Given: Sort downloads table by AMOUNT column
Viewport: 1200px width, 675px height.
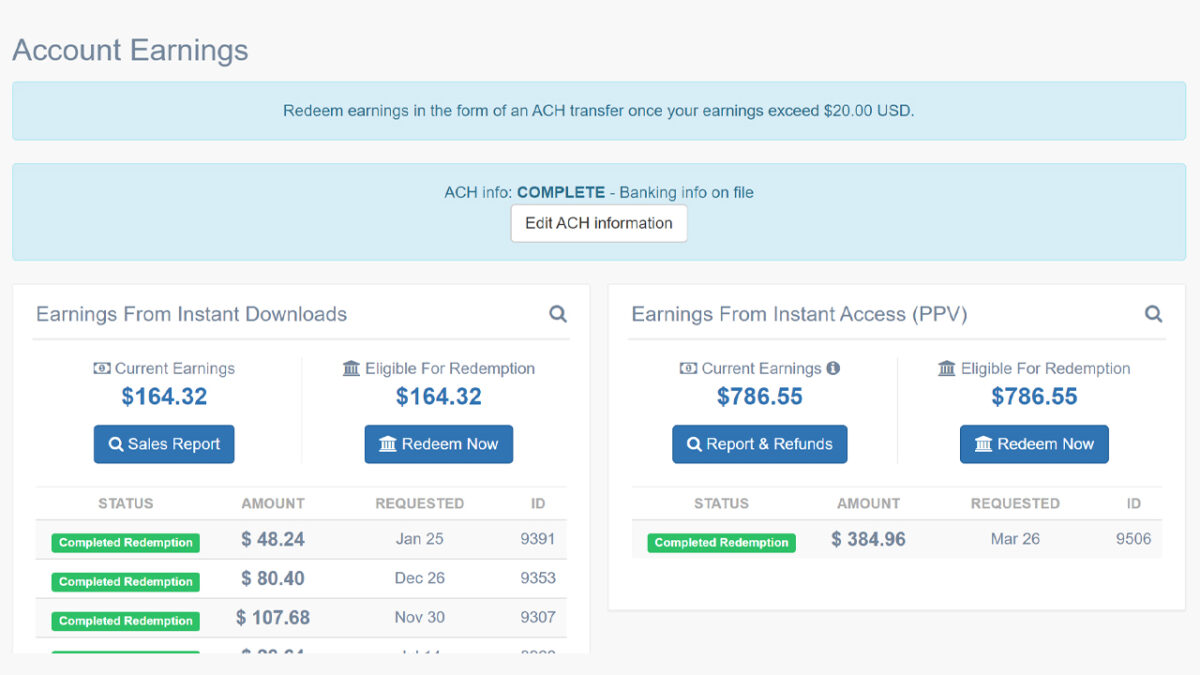Looking at the screenshot, I should 273,503.
